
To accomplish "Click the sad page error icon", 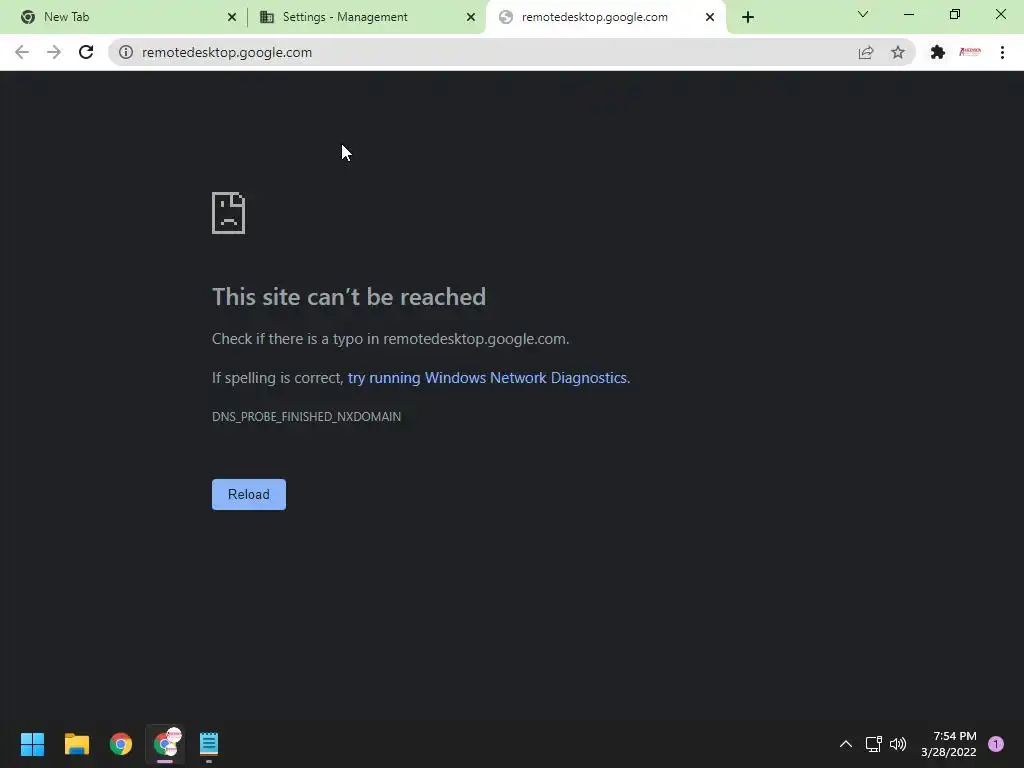I will [x=229, y=213].
